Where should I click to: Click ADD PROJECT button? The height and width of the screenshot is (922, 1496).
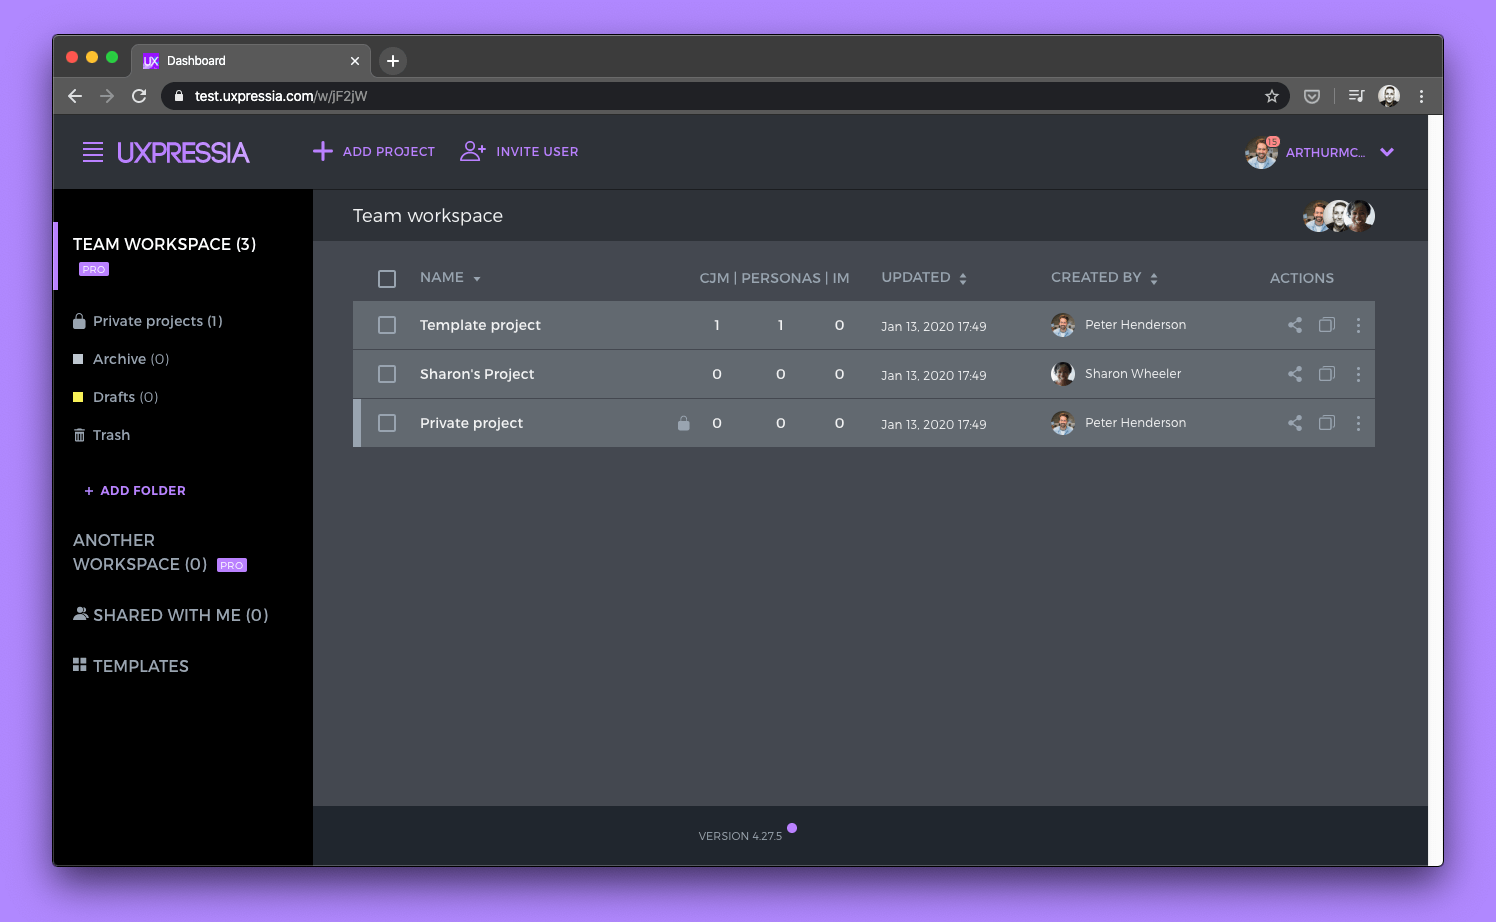[x=374, y=152]
